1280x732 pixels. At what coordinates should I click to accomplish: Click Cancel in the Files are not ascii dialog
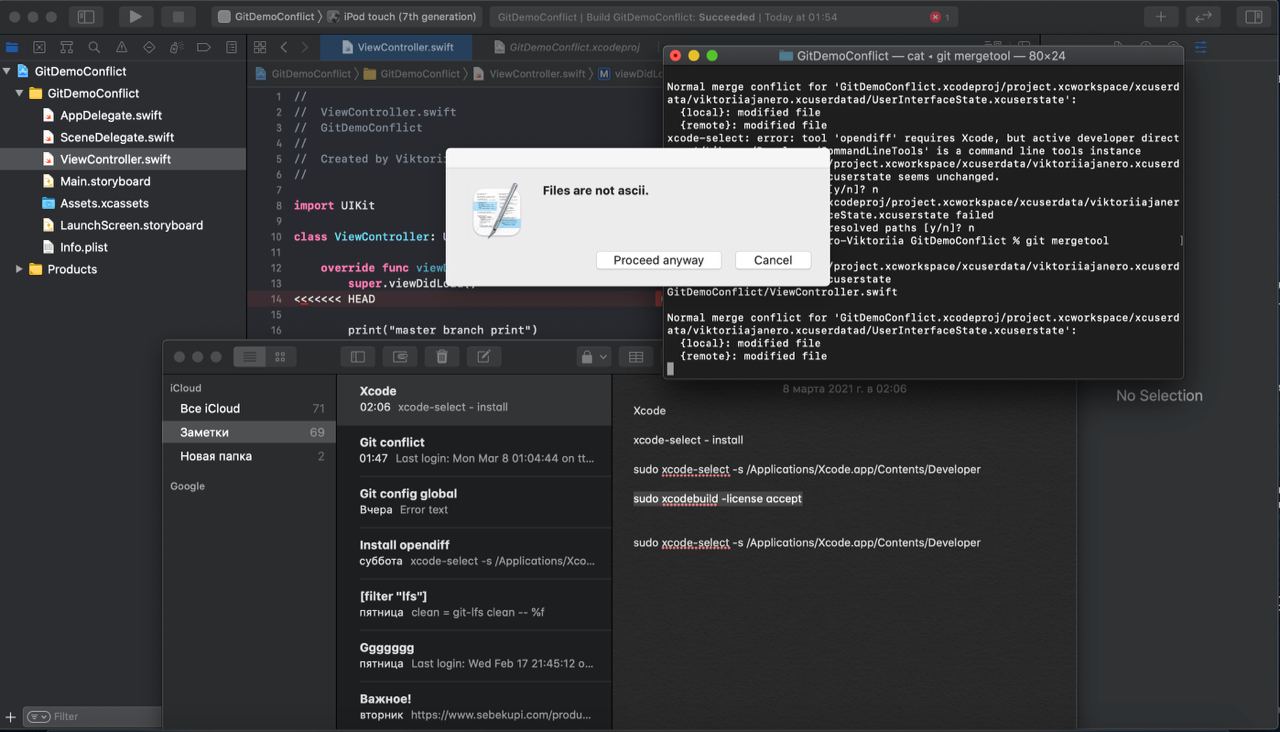pyautogui.click(x=773, y=260)
